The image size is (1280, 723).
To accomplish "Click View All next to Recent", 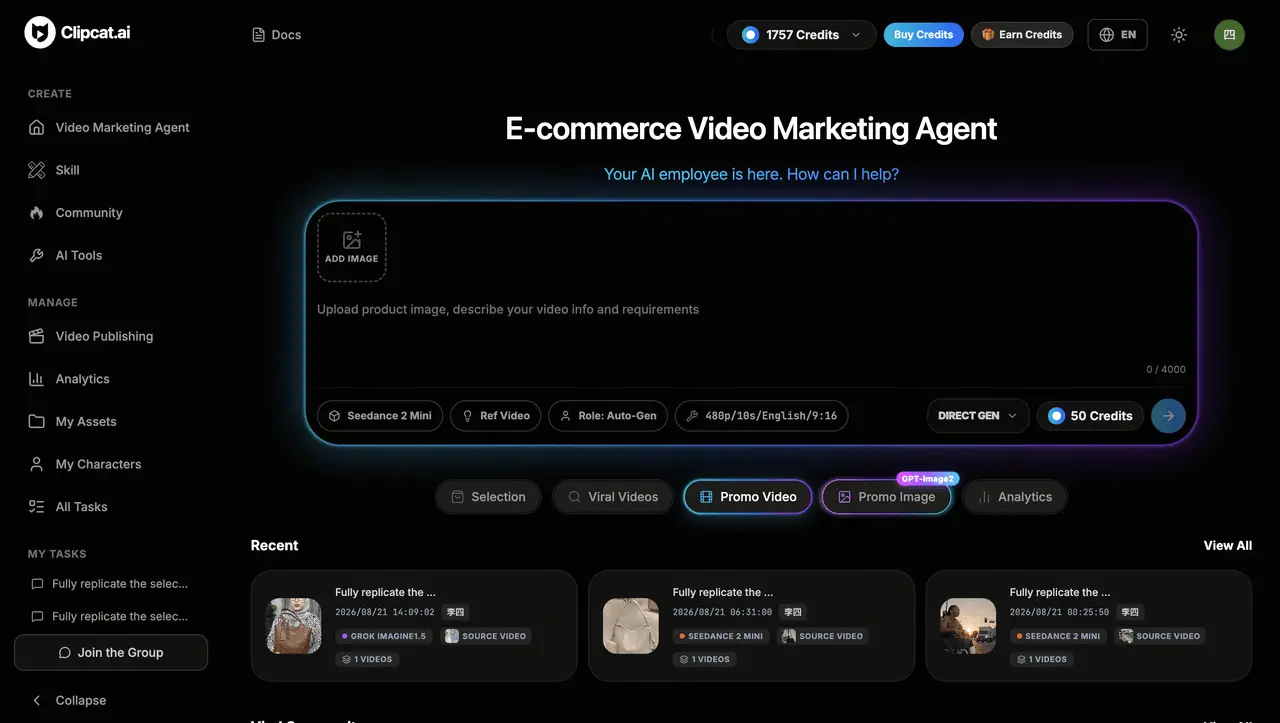I will tap(1228, 546).
